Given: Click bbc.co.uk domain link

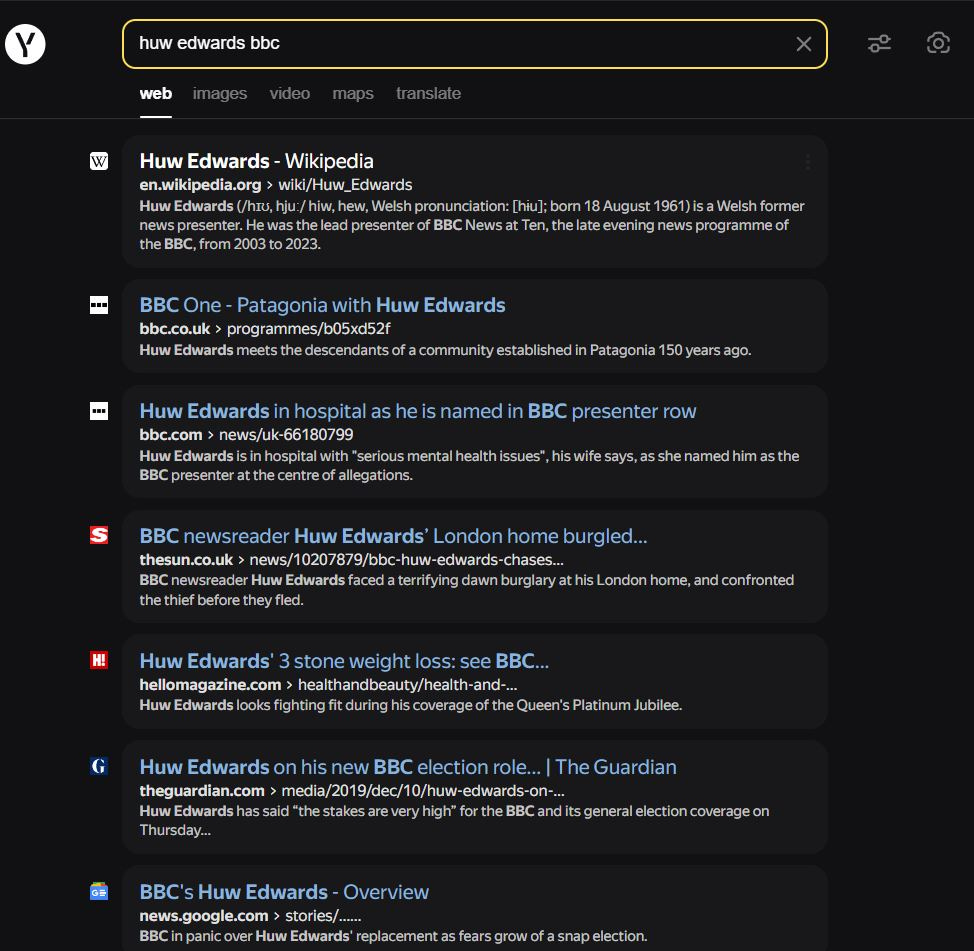Looking at the screenshot, I should (175, 329).
